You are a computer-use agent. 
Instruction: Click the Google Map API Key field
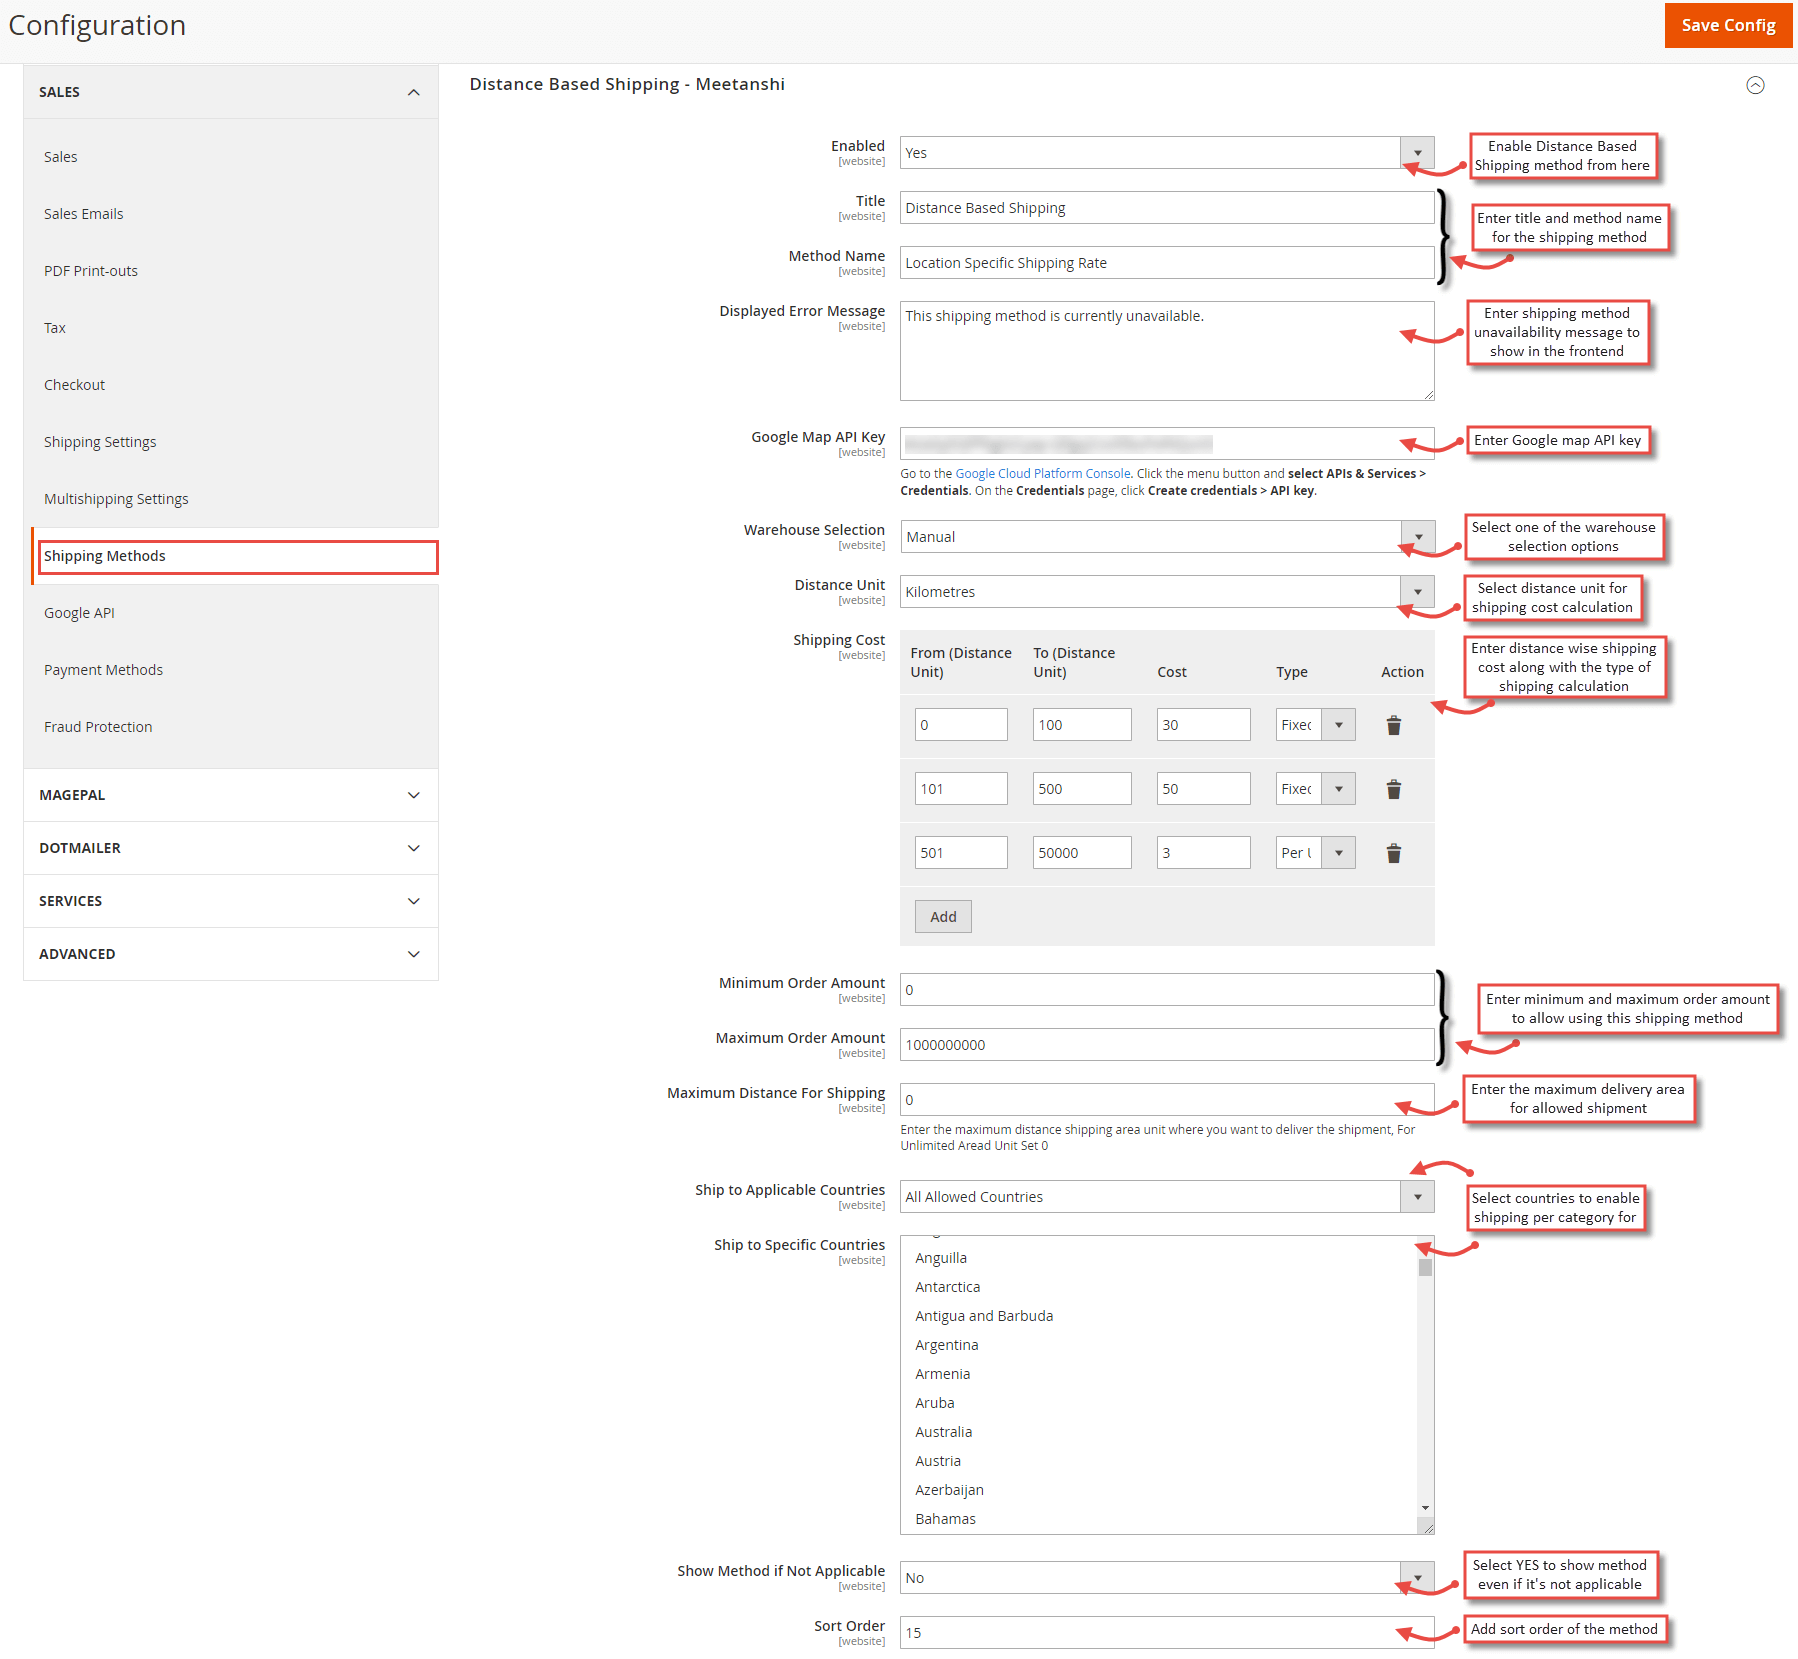[1167, 443]
